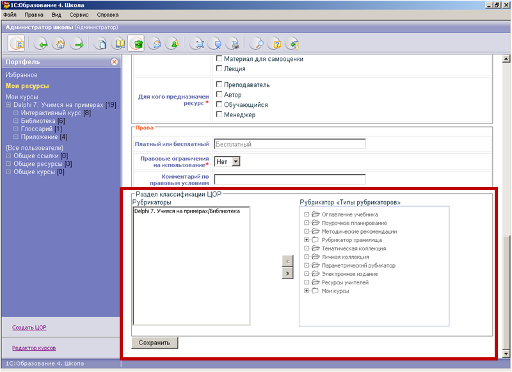Click the Сохранить button

coord(155,343)
